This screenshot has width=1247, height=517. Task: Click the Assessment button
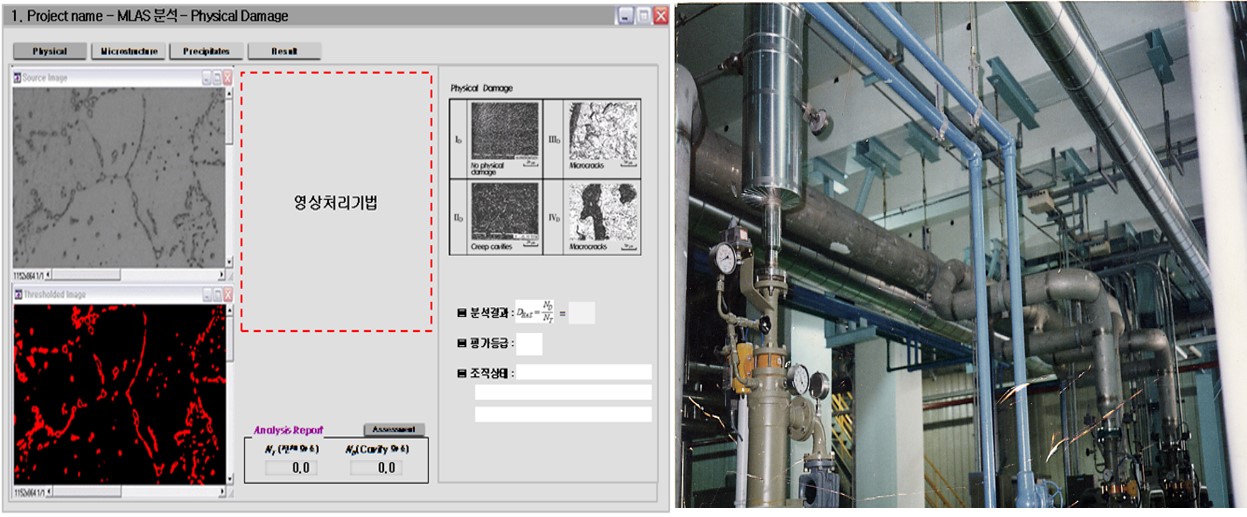pos(394,429)
